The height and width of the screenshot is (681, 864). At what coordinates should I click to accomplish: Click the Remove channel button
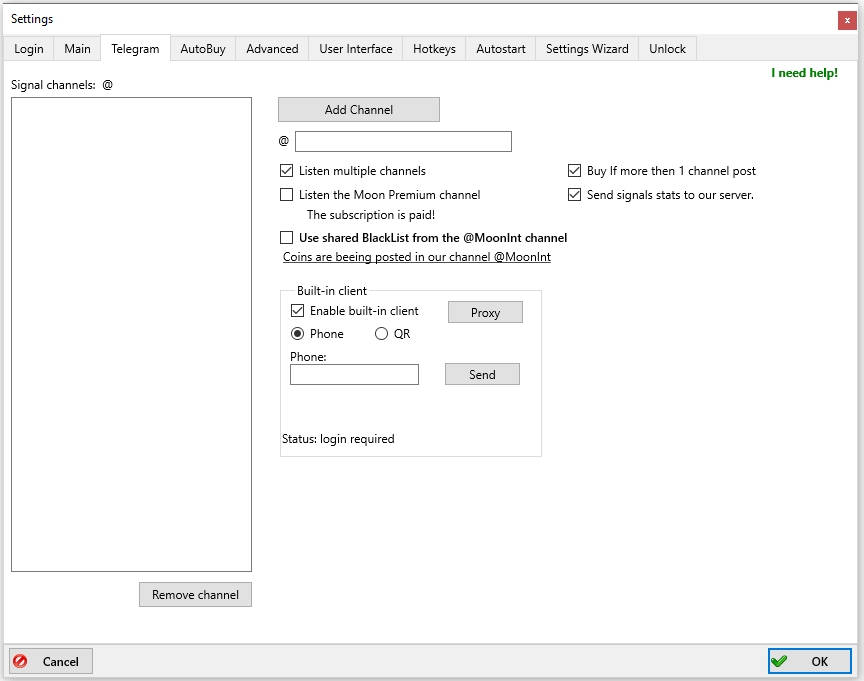pyautogui.click(x=195, y=594)
